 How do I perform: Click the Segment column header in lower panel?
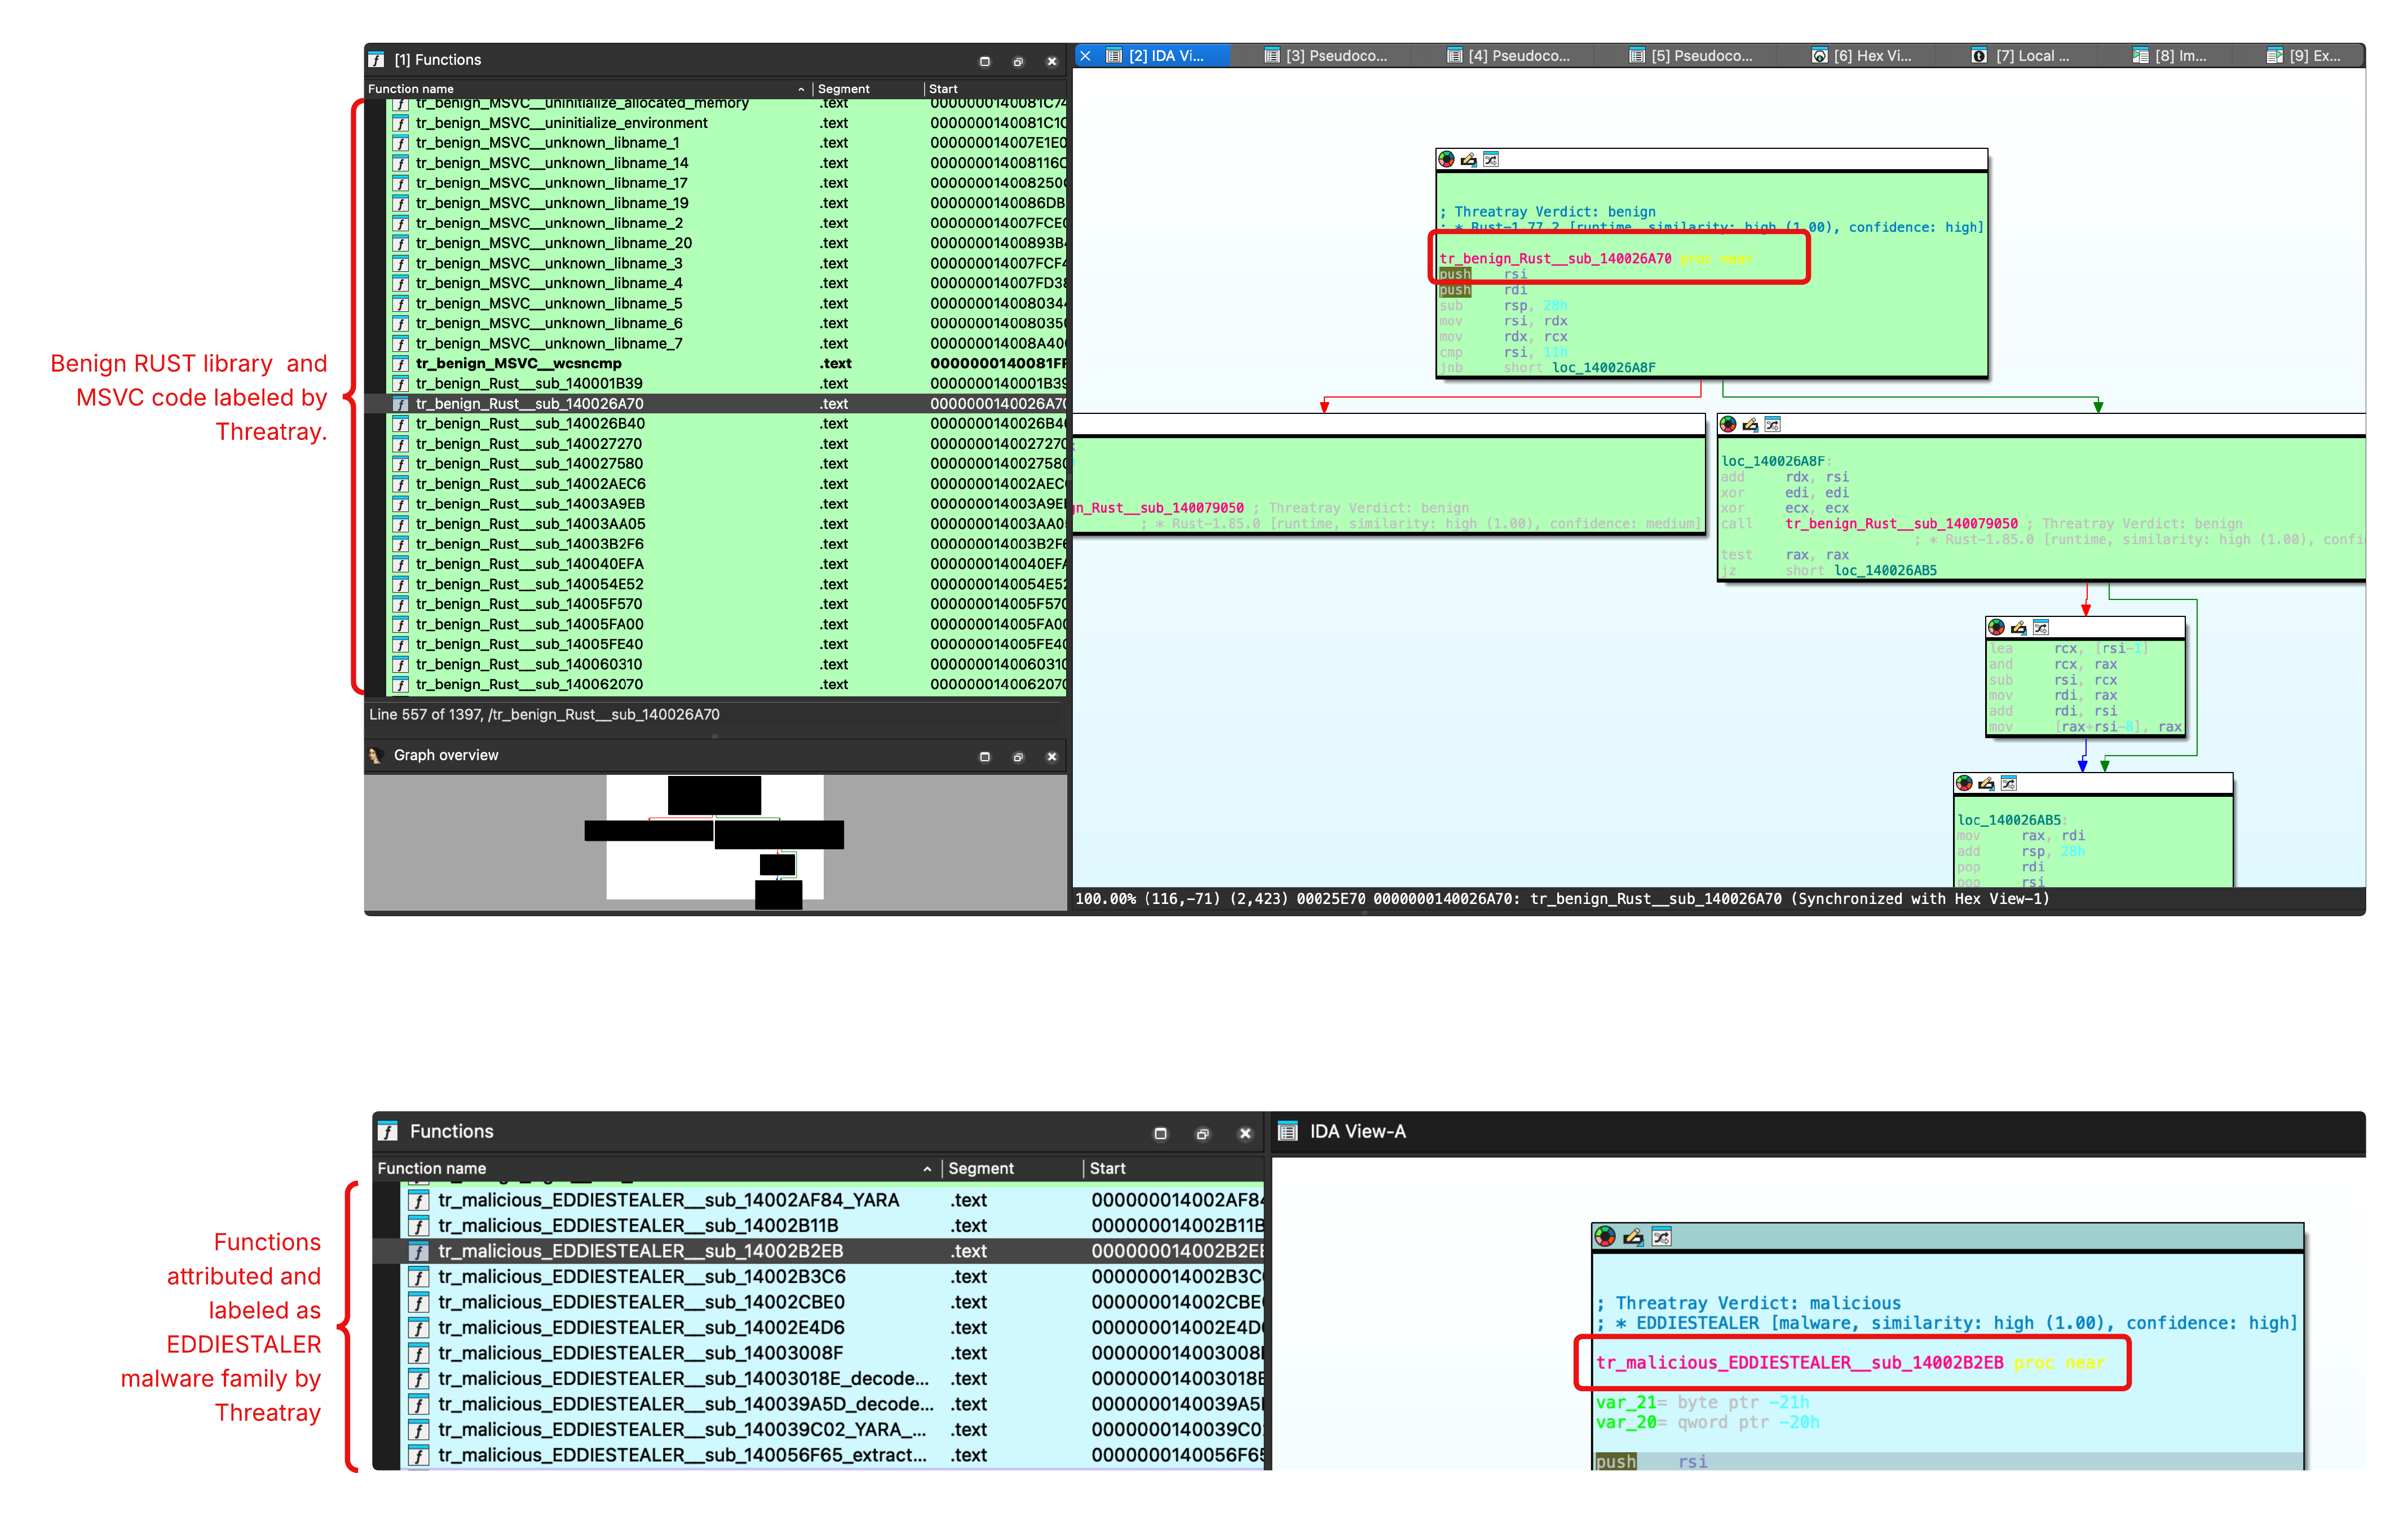(x=980, y=1168)
